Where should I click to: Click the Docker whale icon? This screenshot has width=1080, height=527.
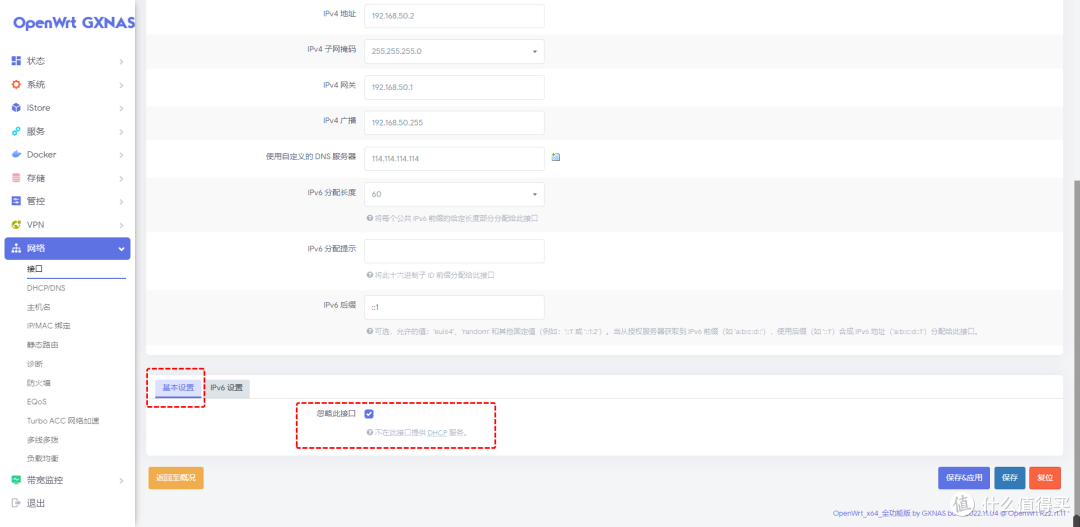pyautogui.click(x=17, y=154)
